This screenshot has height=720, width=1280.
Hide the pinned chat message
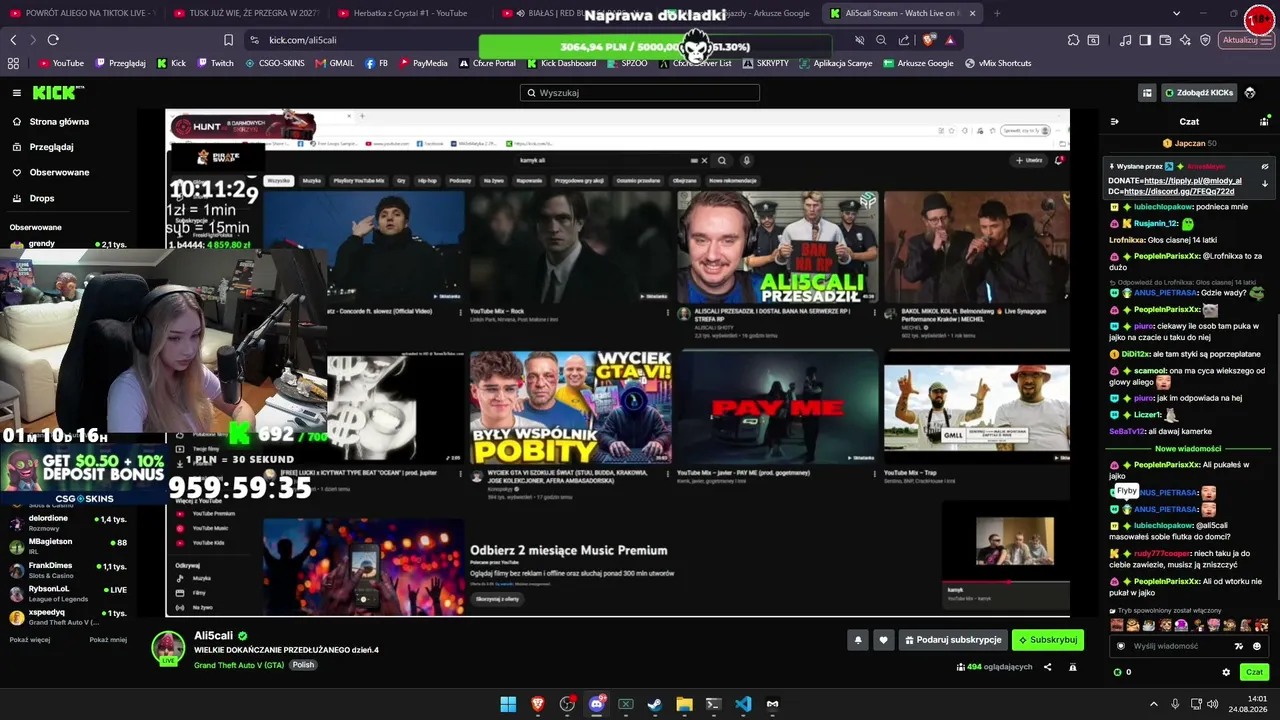click(1265, 166)
